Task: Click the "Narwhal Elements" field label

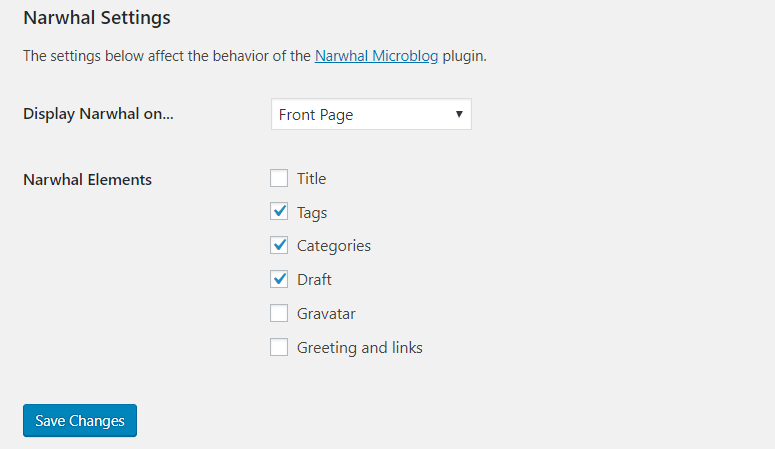Action: [x=87, y=180]
